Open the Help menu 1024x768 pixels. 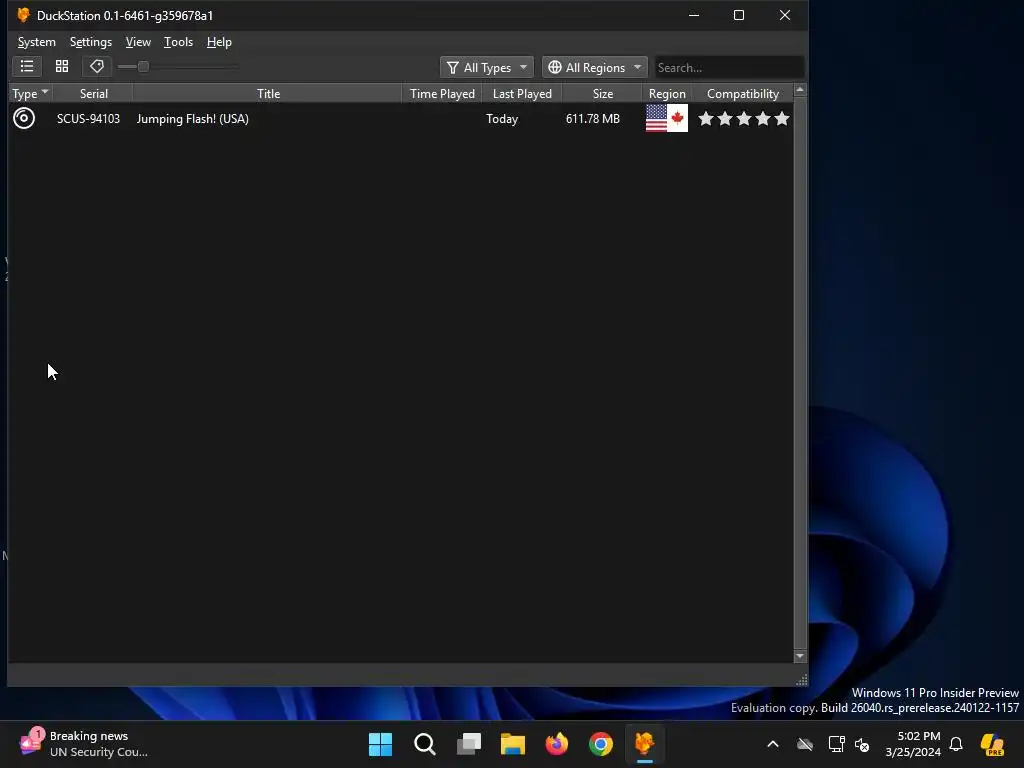(219, 42)
